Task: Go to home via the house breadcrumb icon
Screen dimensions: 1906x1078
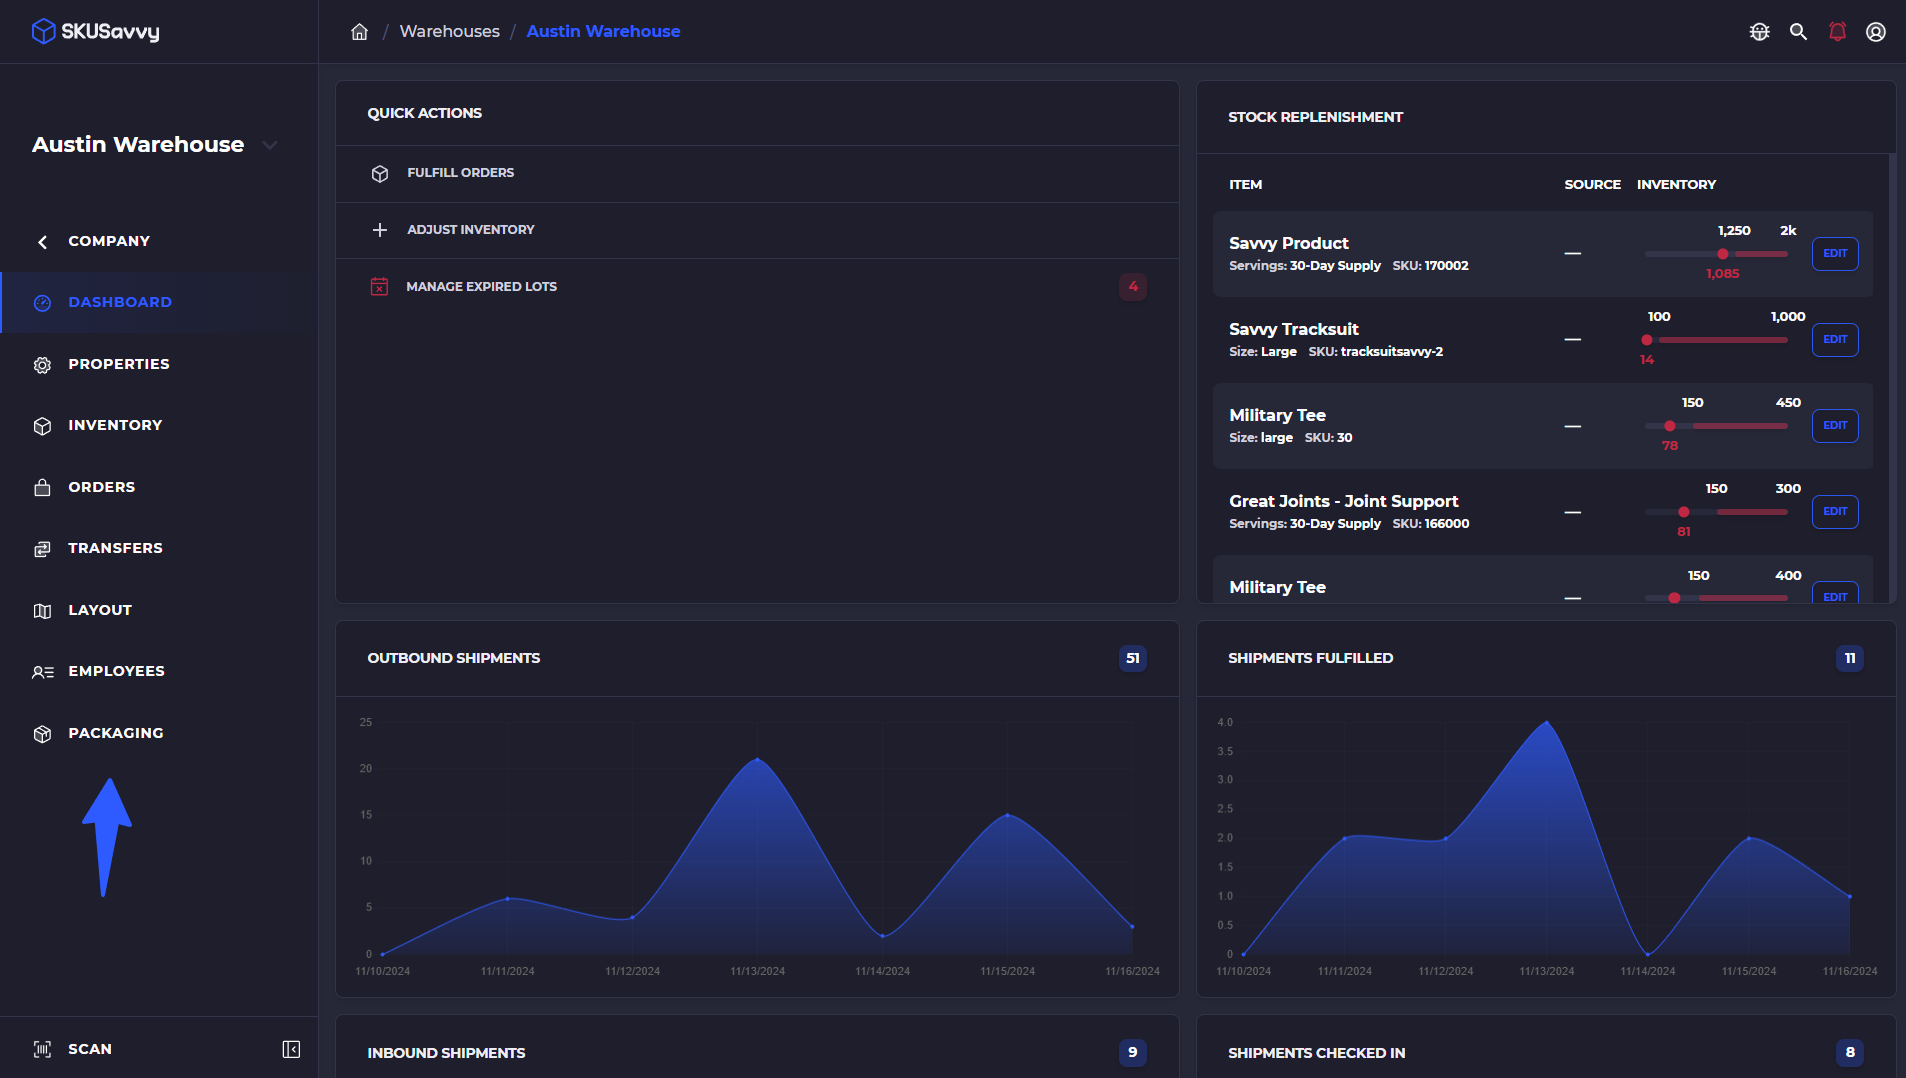Action: [x=360, y=32]
